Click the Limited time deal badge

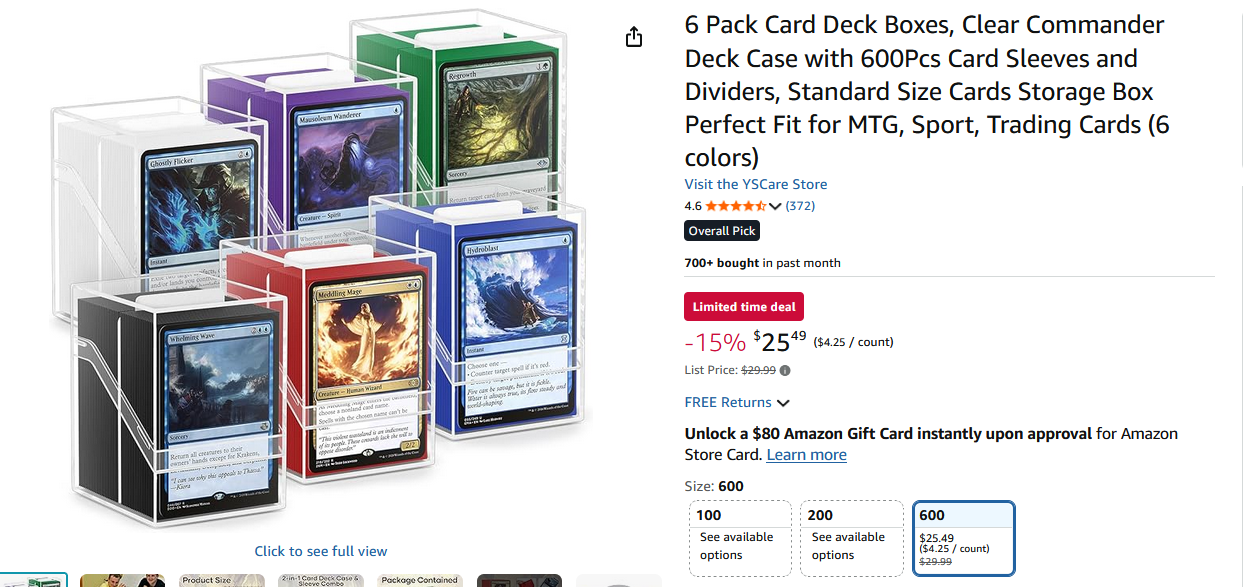(x=744, y=307)
